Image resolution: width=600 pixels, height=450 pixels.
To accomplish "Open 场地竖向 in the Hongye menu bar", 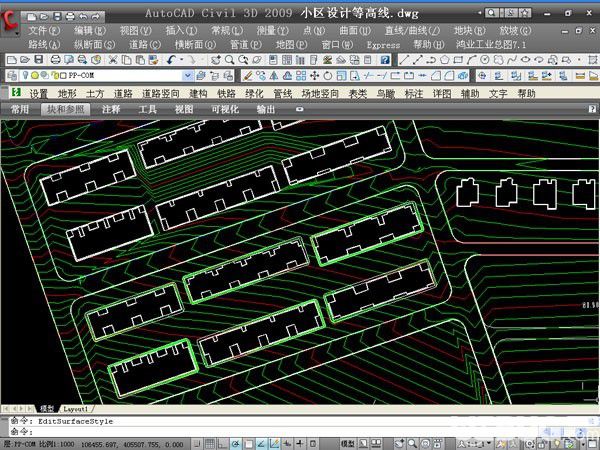I will pos(320,93).
